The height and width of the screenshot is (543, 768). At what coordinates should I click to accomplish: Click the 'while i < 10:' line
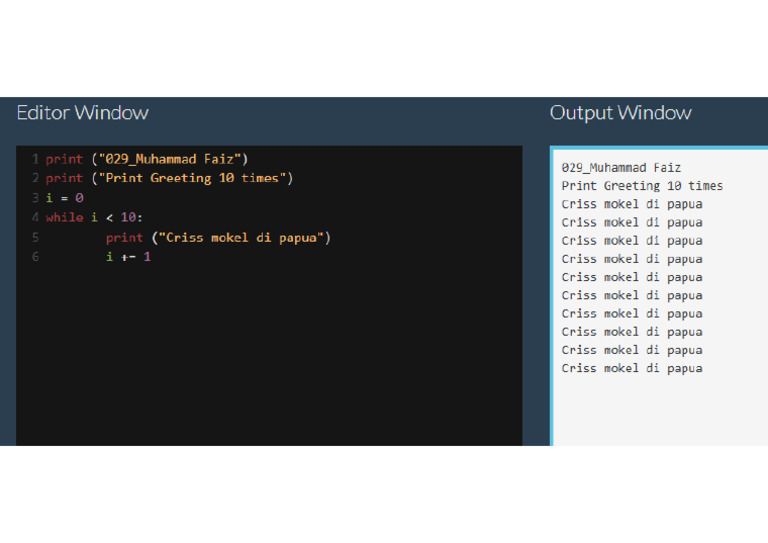94,217
